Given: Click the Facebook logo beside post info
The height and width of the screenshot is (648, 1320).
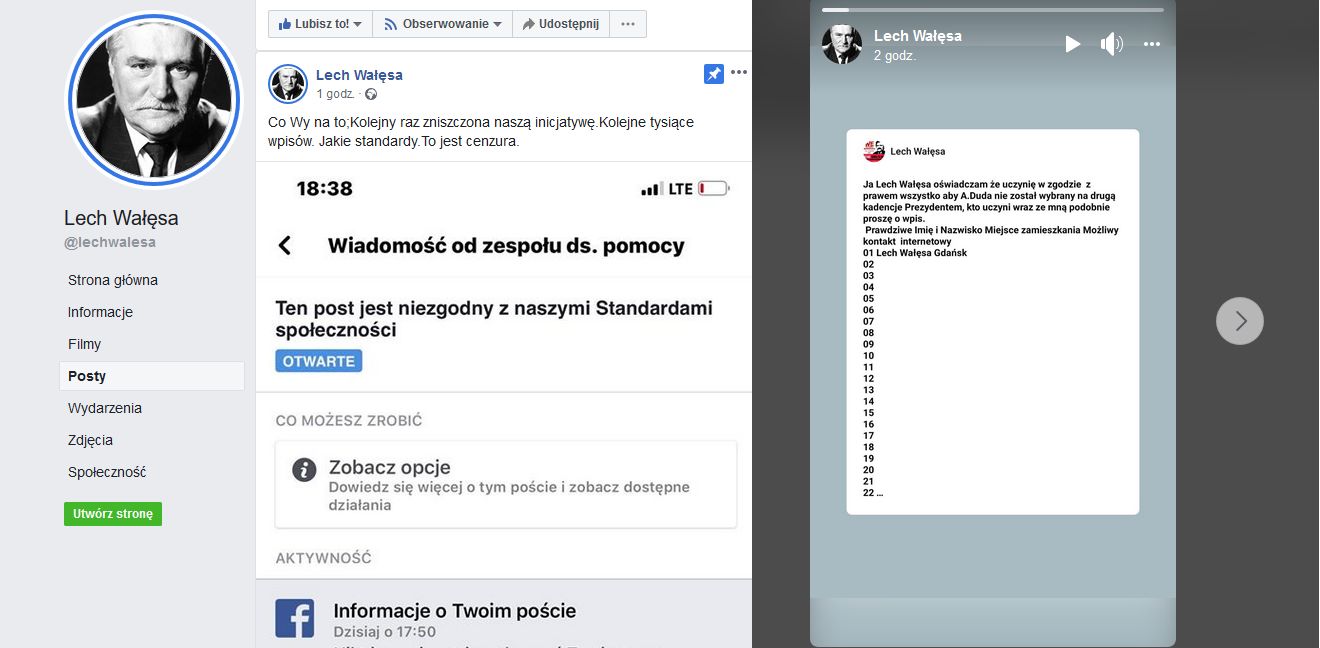Looking at the screenshot, I should click(295, 619).
